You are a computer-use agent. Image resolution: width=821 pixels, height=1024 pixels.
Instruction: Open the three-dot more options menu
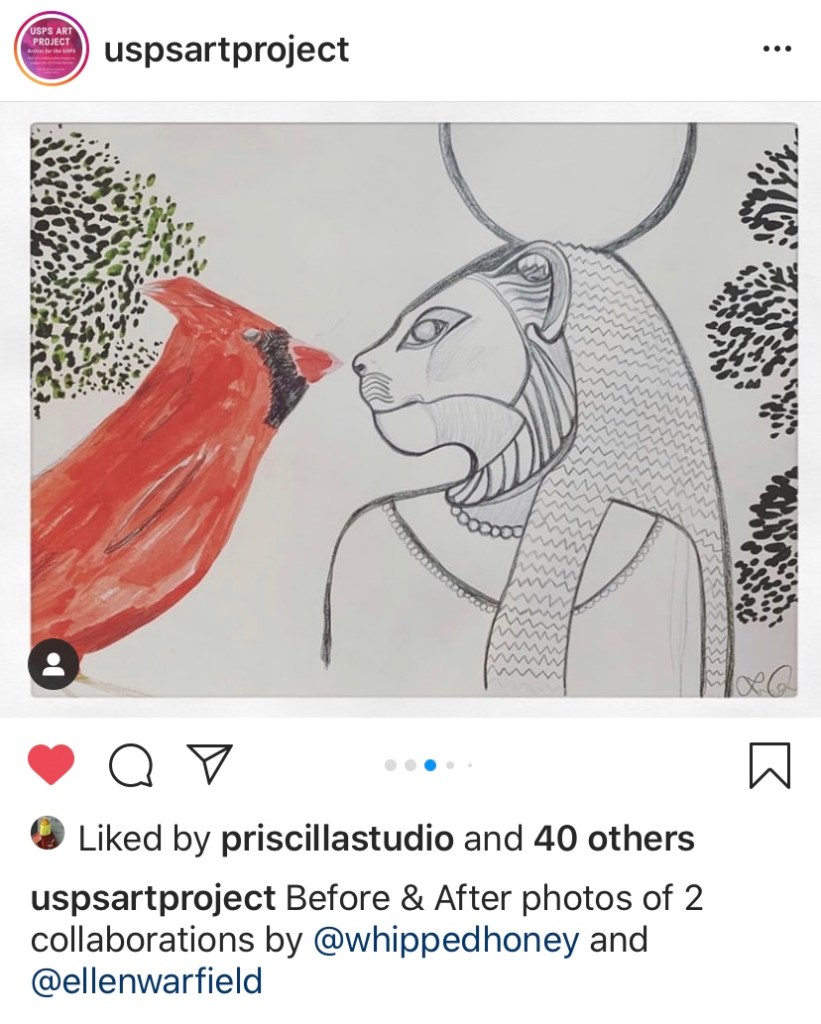(x=776, y=49)
